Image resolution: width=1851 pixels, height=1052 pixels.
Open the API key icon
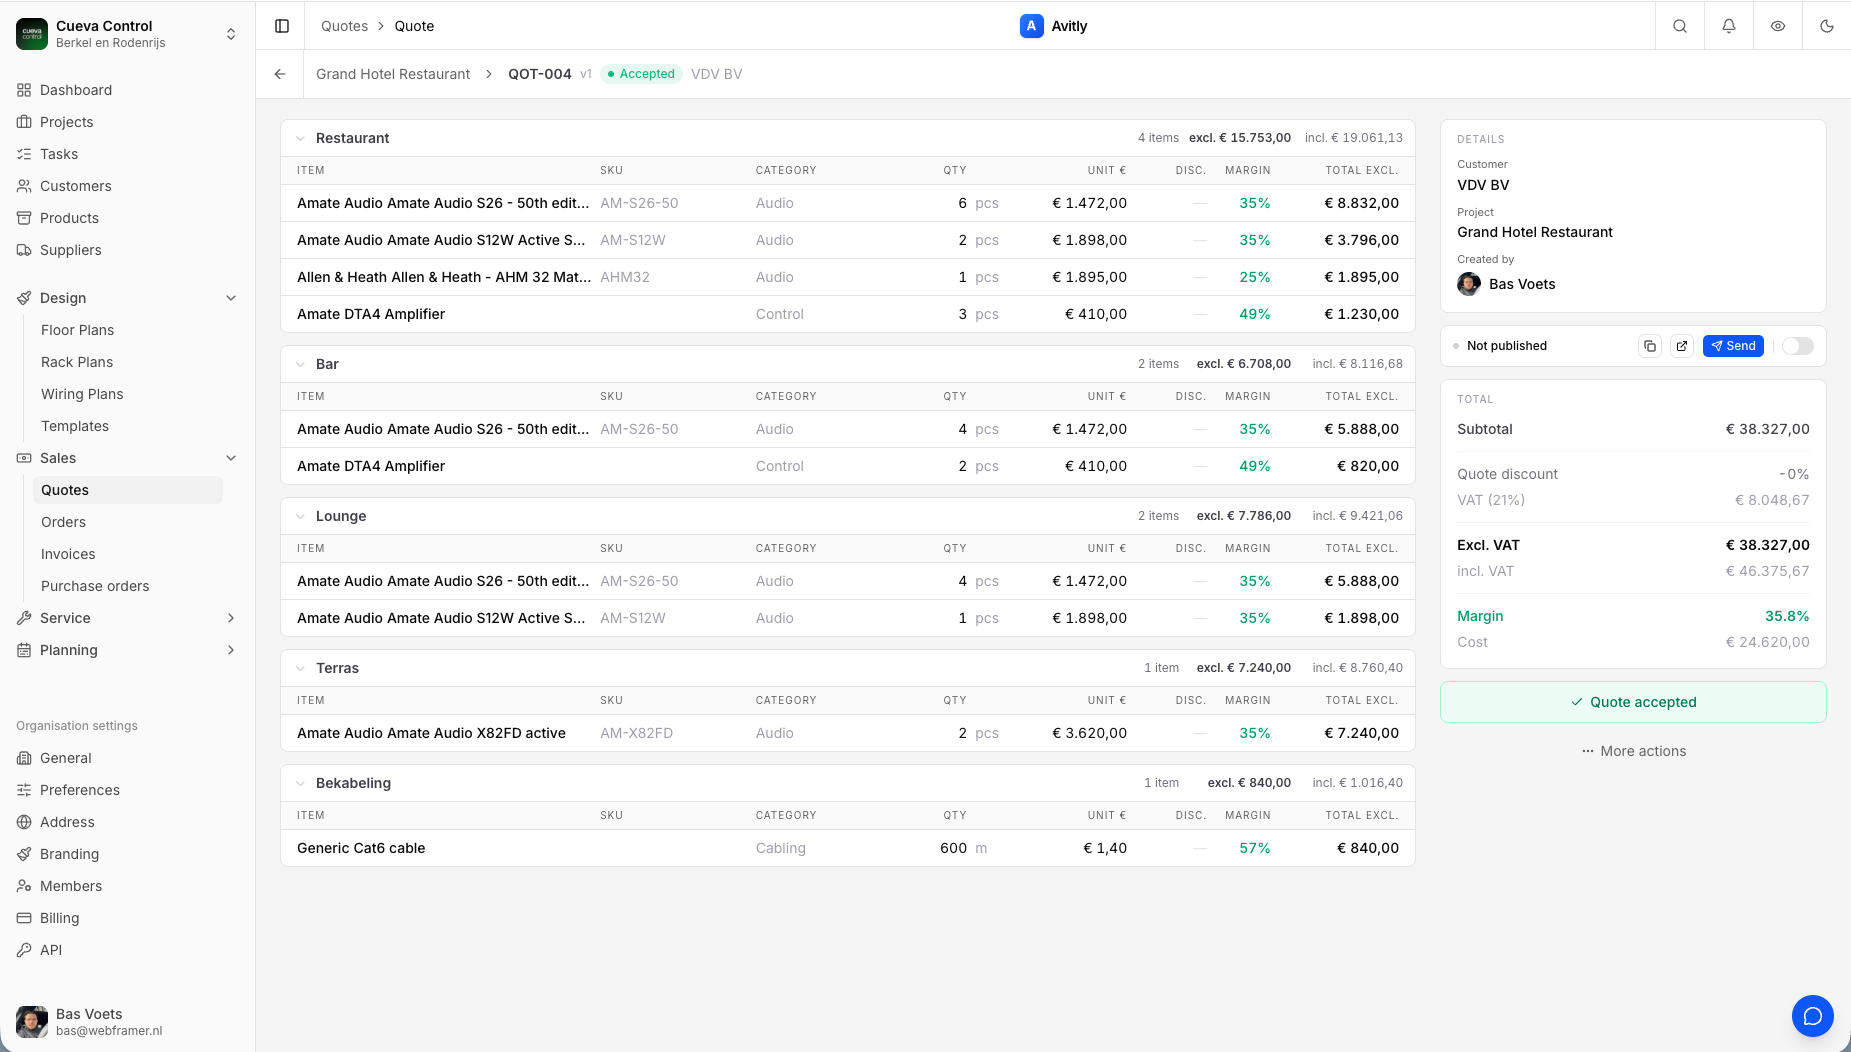[x=24, y=950]
